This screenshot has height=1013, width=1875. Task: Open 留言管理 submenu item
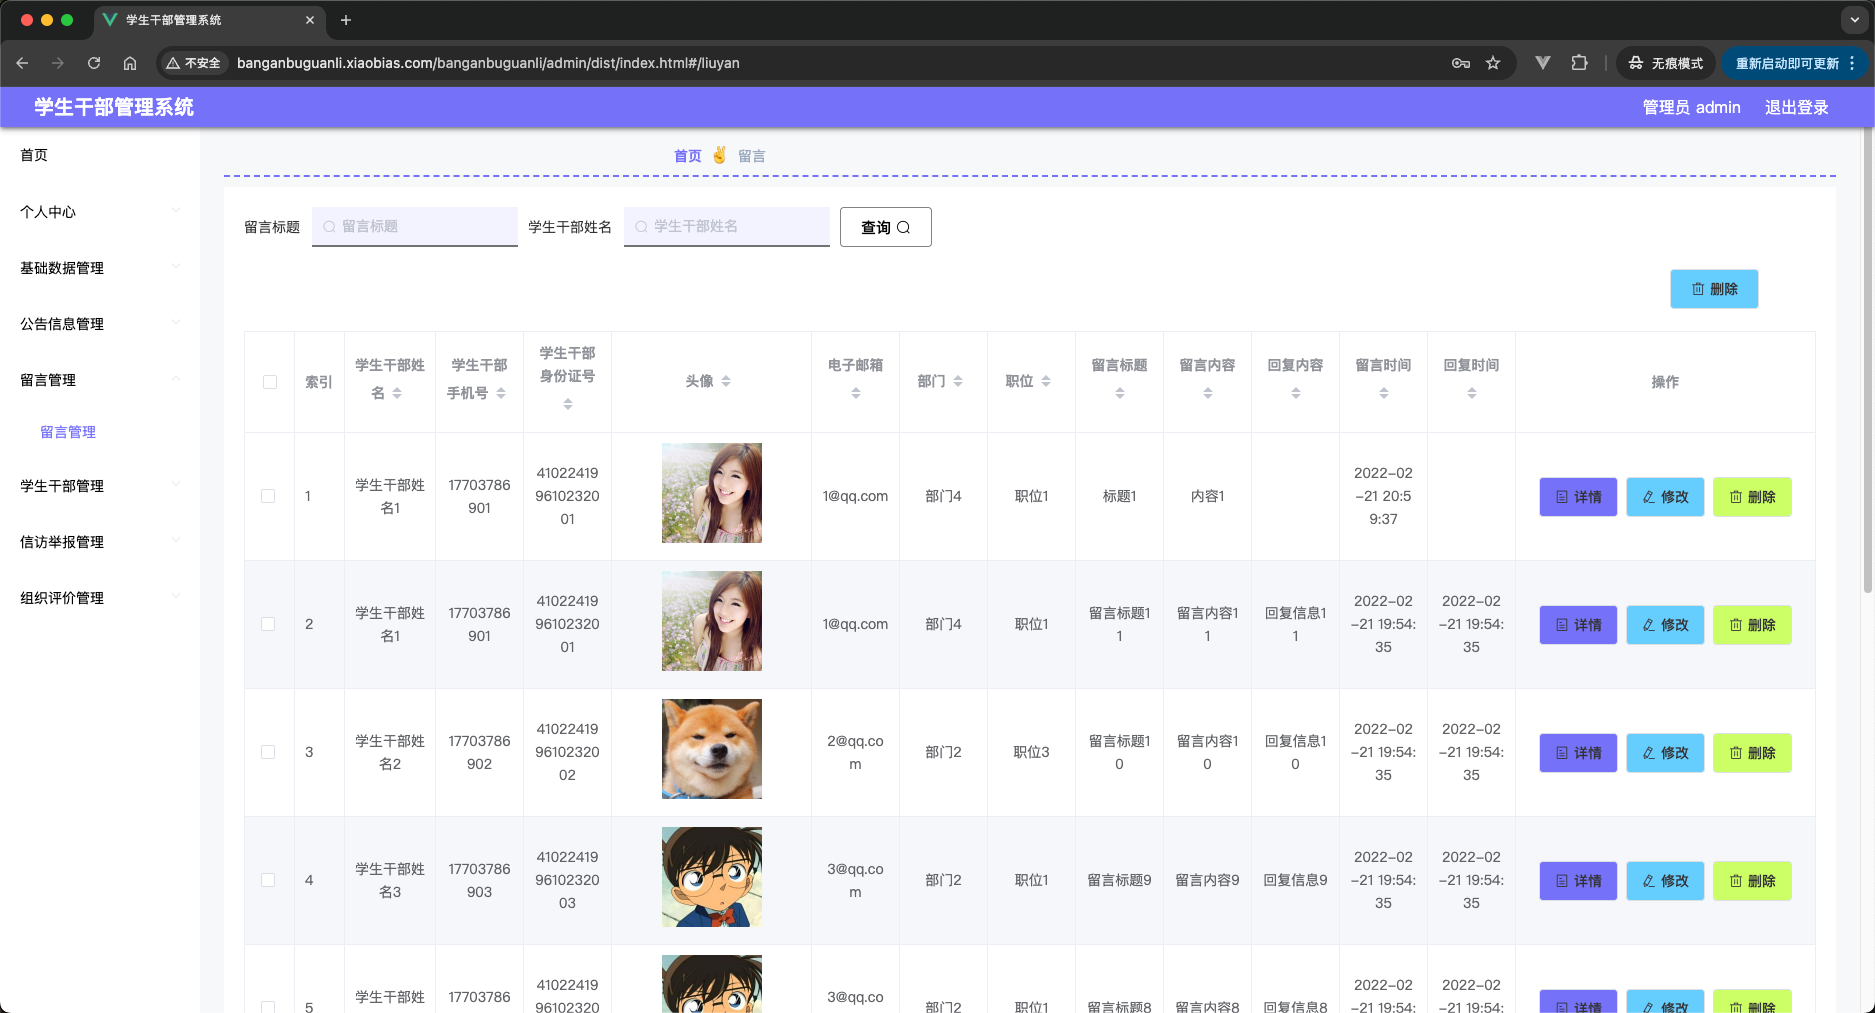click(68, 432)
